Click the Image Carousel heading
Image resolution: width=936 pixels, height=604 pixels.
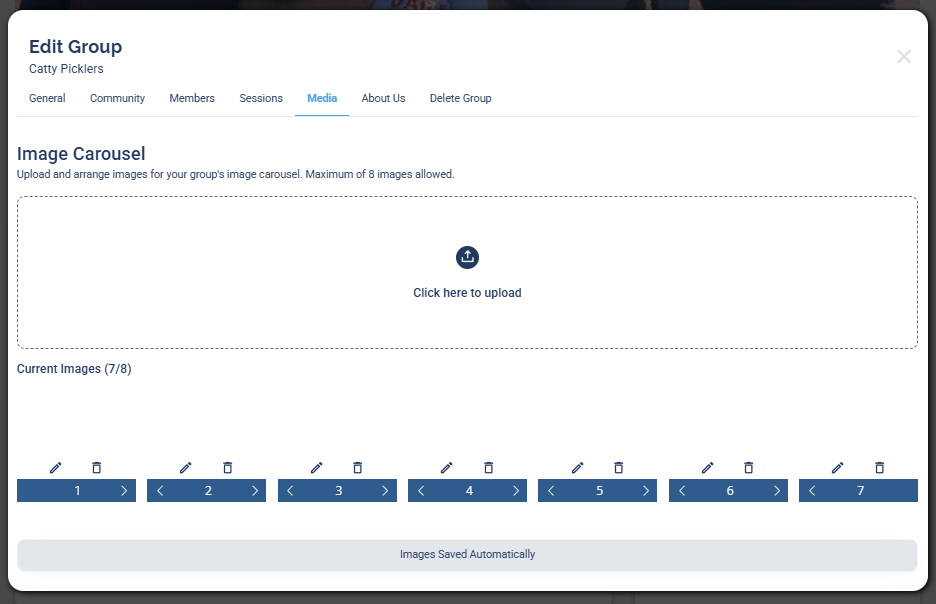point(81,154)
